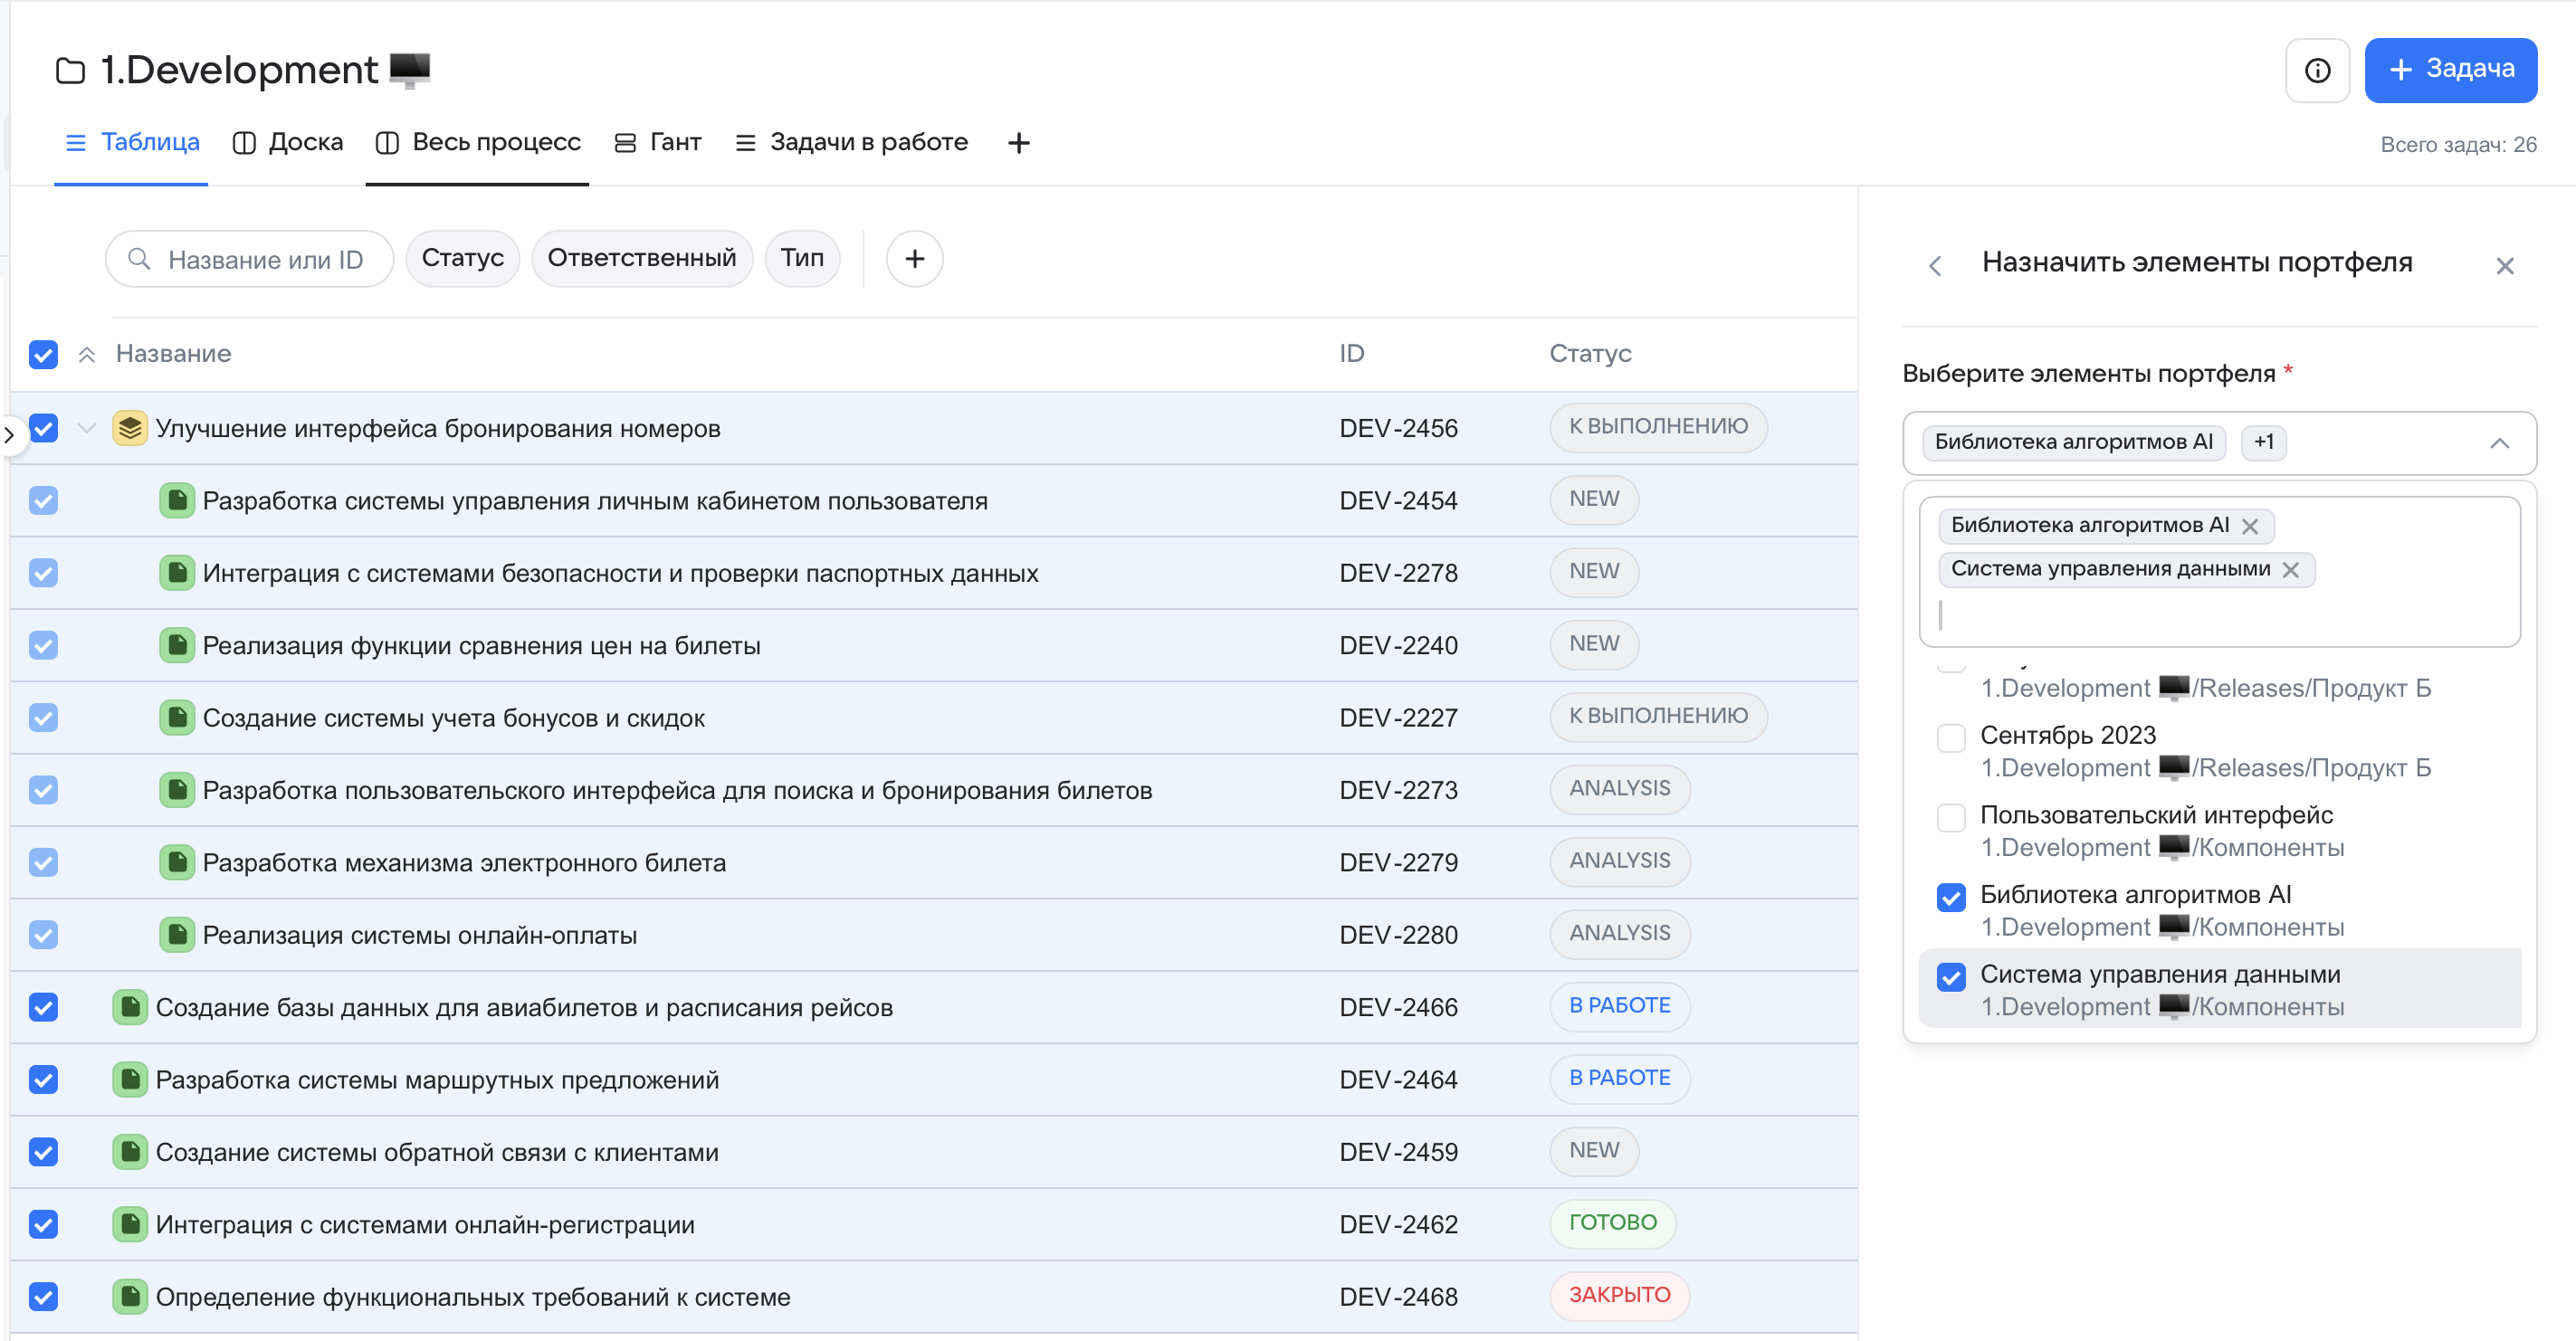
Task: Remove the Система управления данными chip
Action: 2293,569
